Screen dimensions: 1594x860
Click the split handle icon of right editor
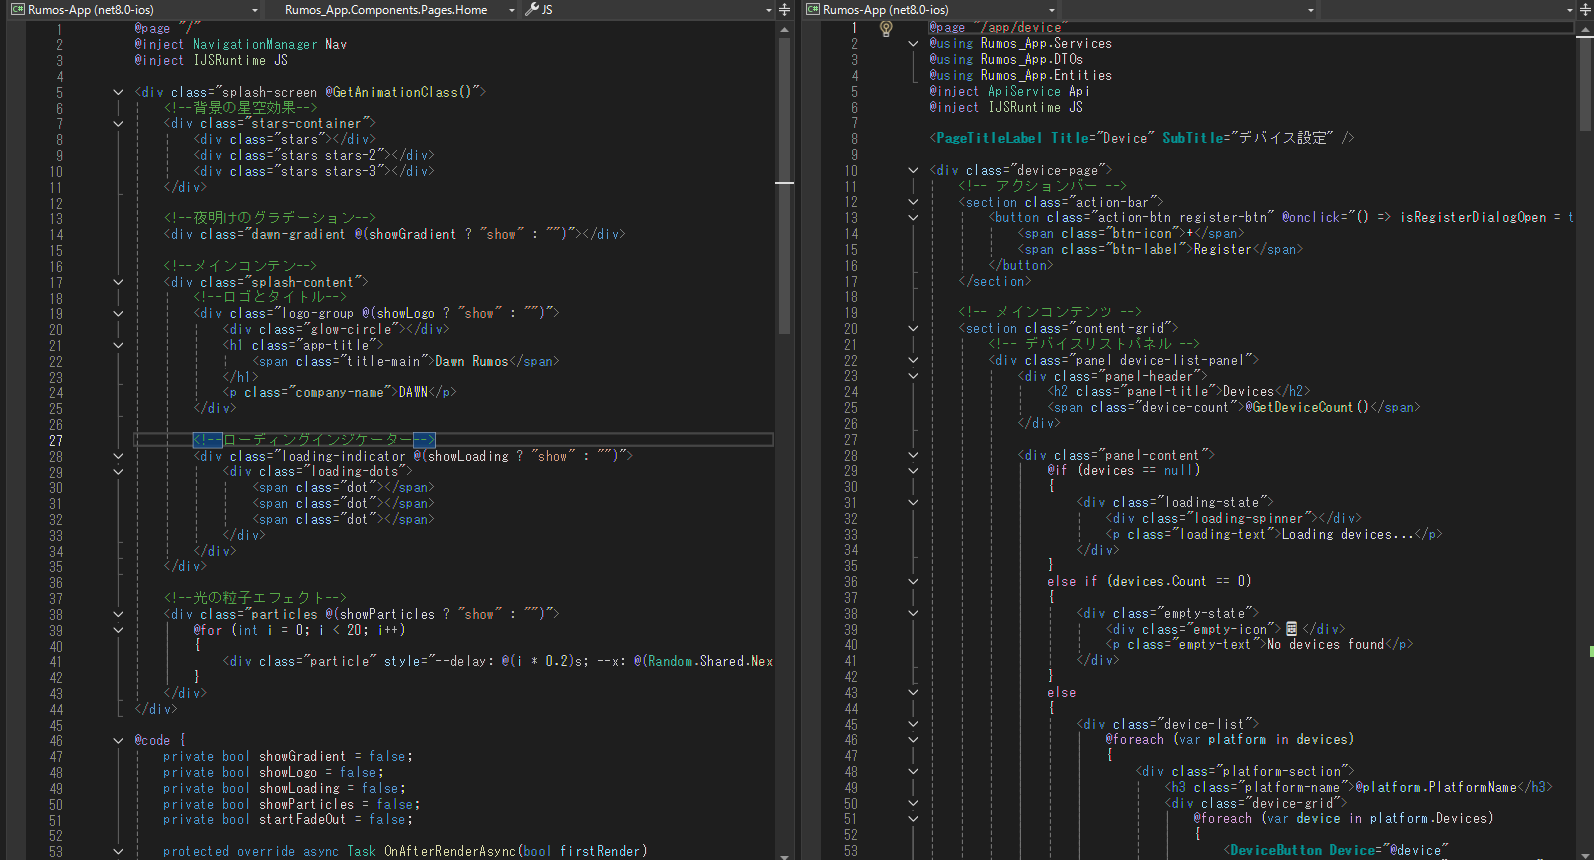[x=1585, y=9]
